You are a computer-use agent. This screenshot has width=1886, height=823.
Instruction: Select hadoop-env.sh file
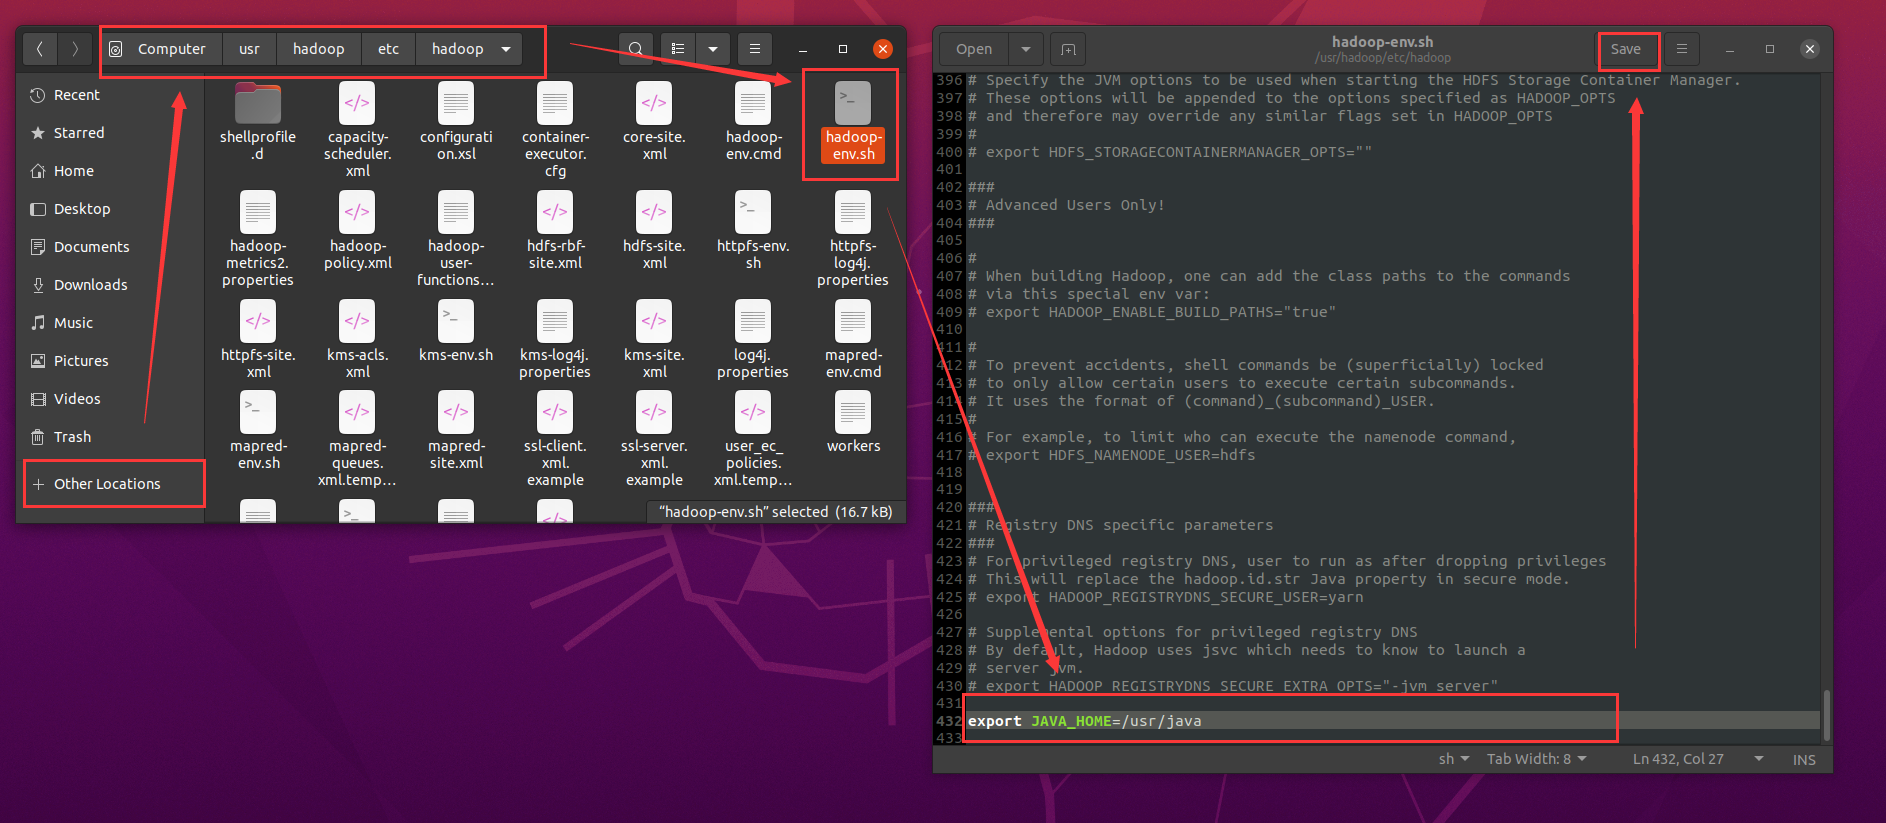[x=853, y=121]
